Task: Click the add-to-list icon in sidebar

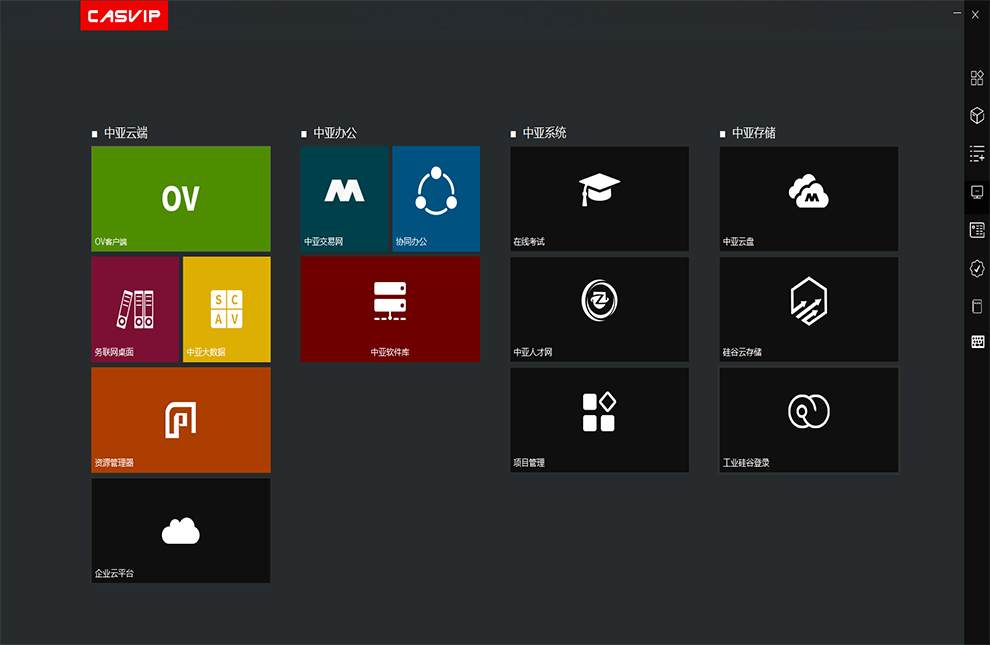Action: [977, 154]
